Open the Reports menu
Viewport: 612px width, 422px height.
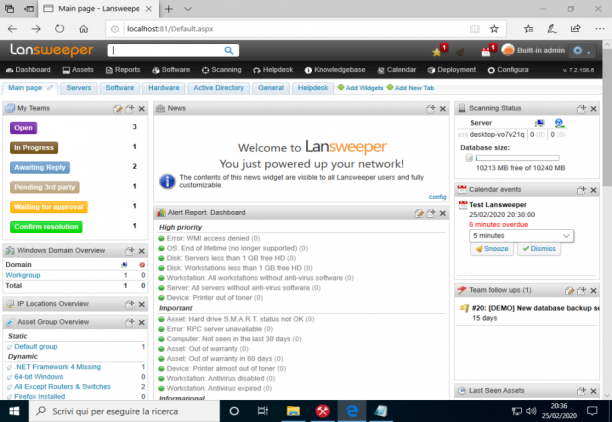click(x=123, y=70)
